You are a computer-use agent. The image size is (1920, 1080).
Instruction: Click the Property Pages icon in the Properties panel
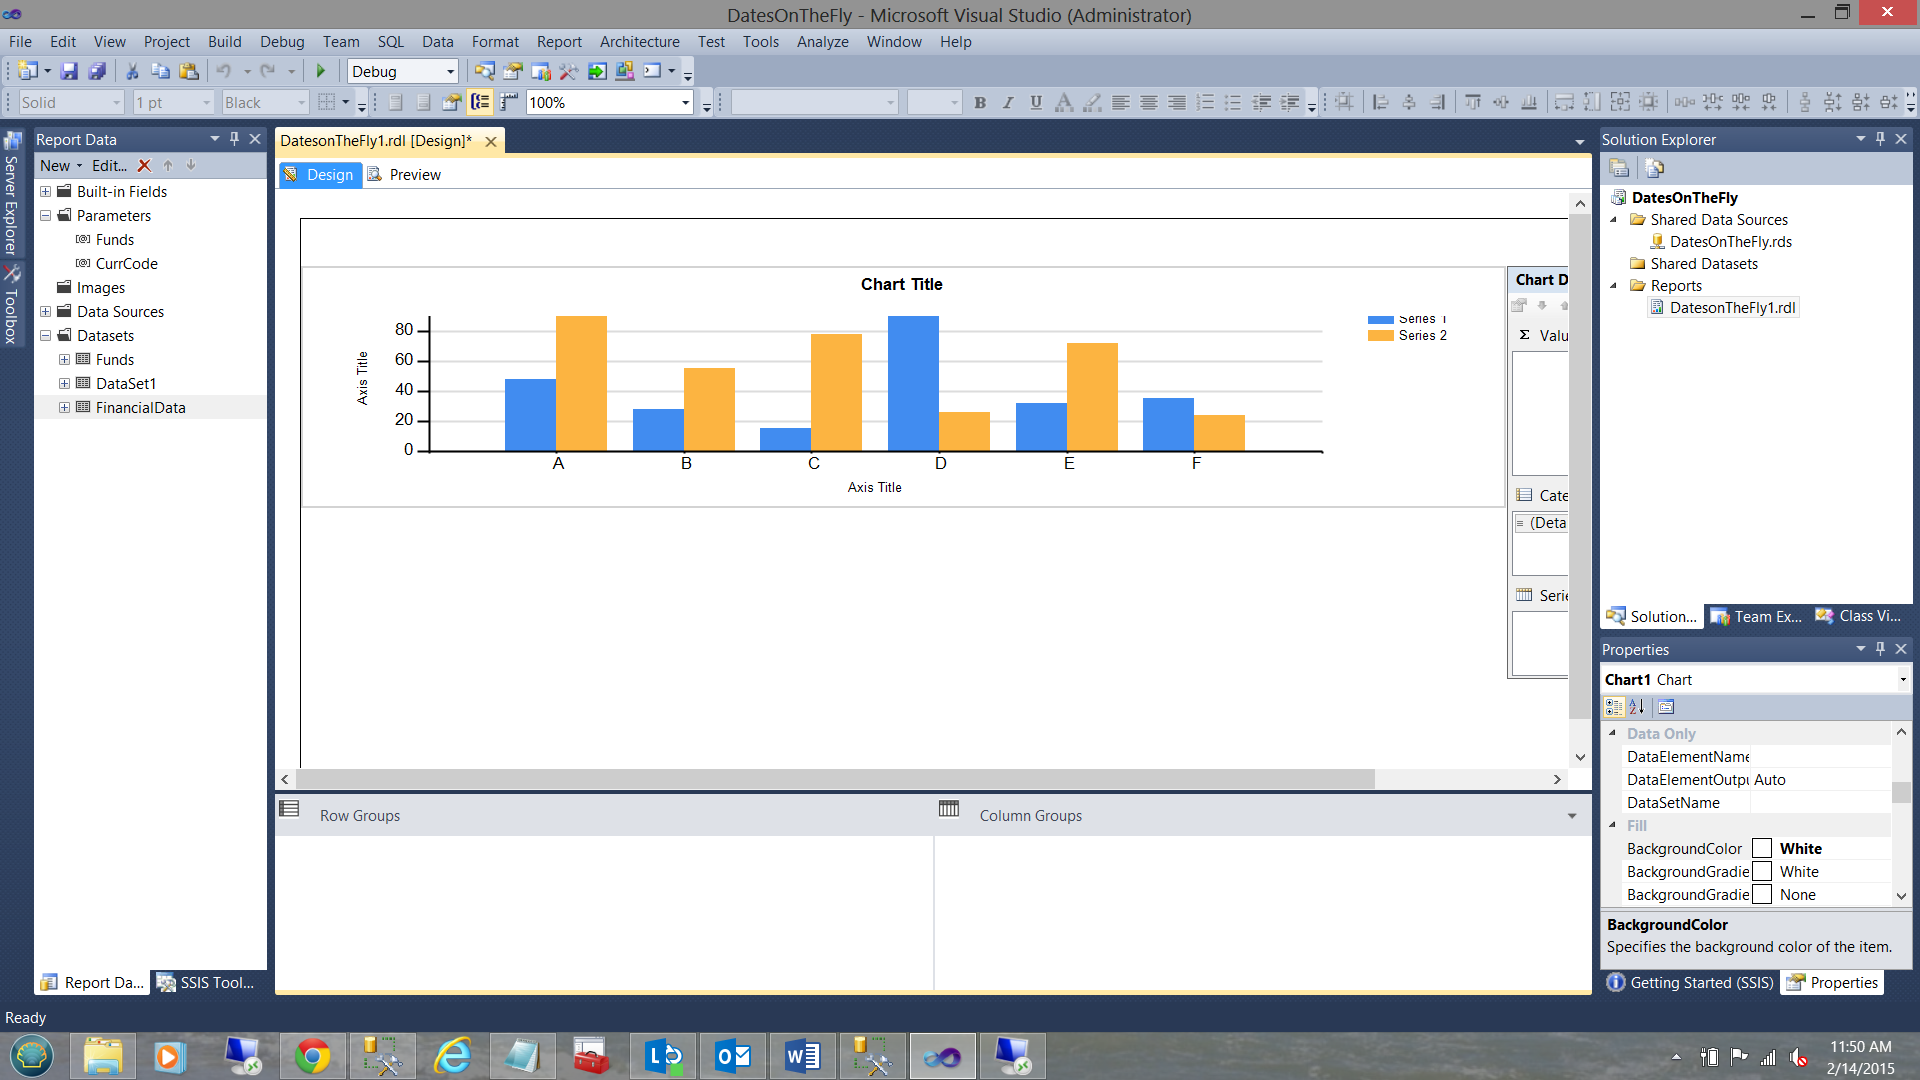(x=1666, y=707)
